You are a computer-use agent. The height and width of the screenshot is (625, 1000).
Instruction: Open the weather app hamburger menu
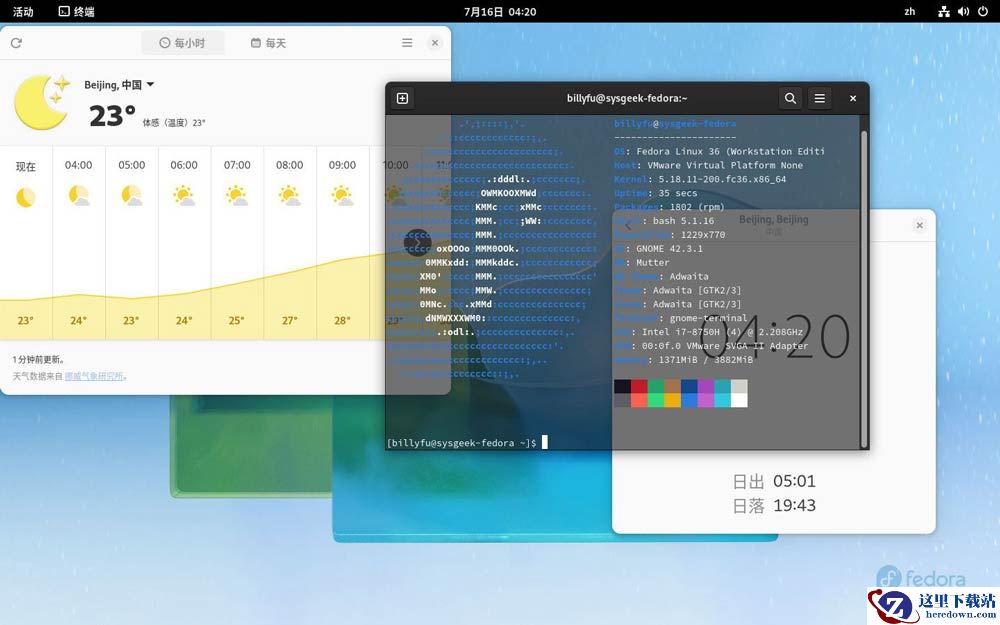click(x=407, y=43)
